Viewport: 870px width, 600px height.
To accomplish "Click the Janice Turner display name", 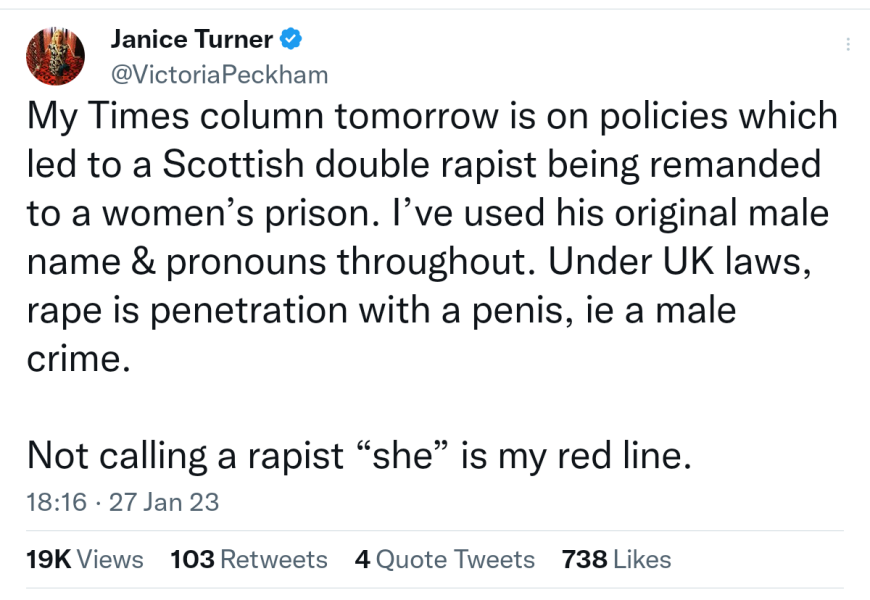I will 191,40.
